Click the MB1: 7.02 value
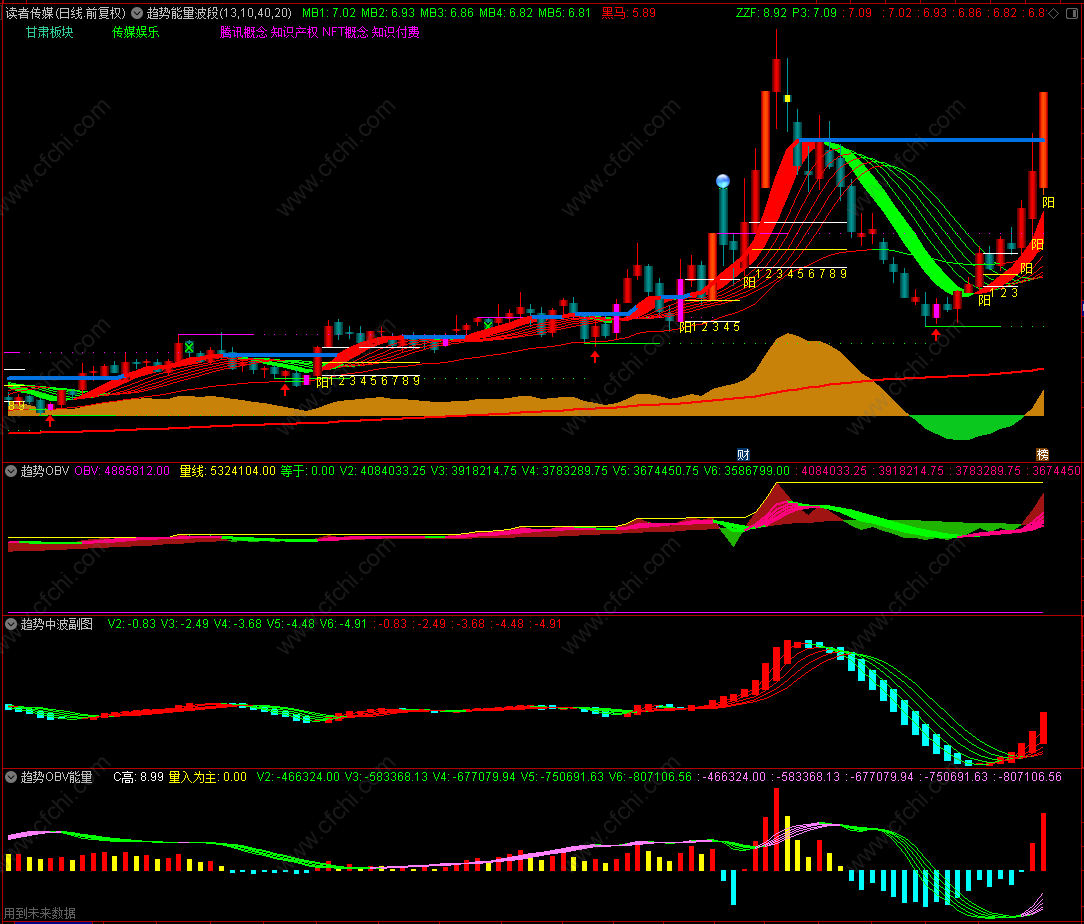1084x924 pixels. [329, 13]
